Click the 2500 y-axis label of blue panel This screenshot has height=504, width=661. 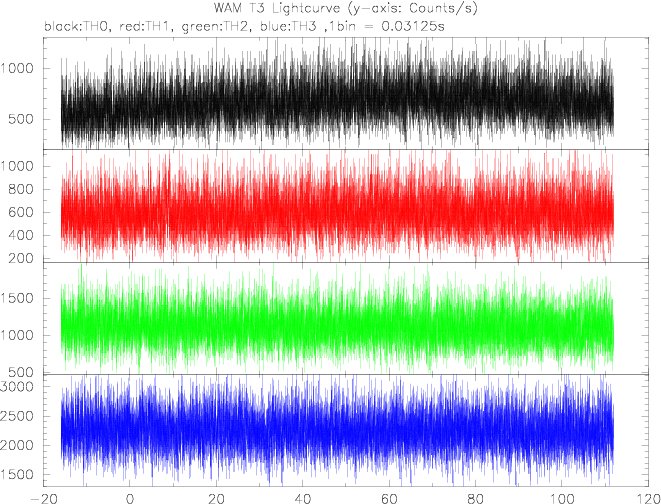pyautogui.click(x=16, y=416)
